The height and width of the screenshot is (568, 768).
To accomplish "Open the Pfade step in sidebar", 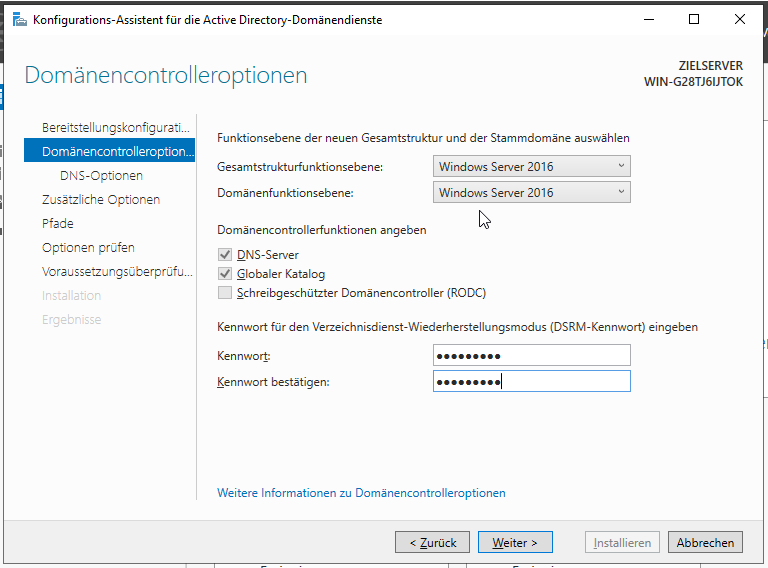I will (58, 224).
